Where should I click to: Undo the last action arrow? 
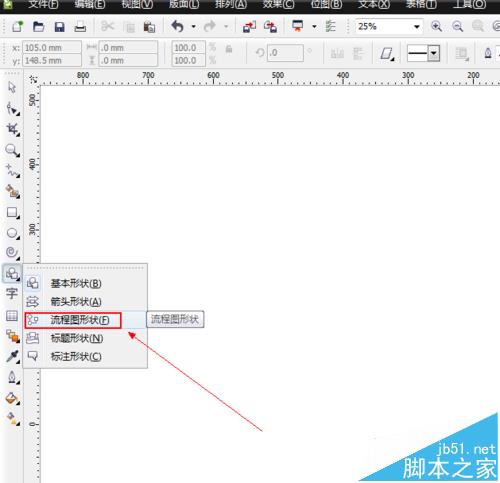(x=178, y=26)
